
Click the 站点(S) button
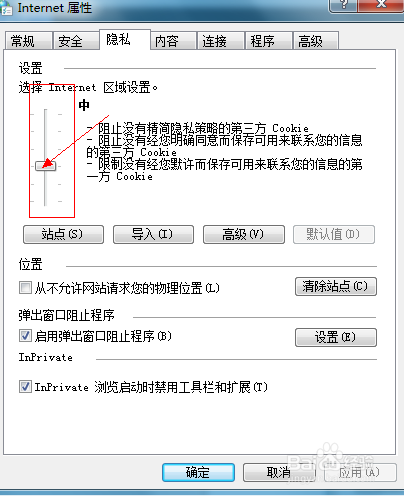point(63,235)
